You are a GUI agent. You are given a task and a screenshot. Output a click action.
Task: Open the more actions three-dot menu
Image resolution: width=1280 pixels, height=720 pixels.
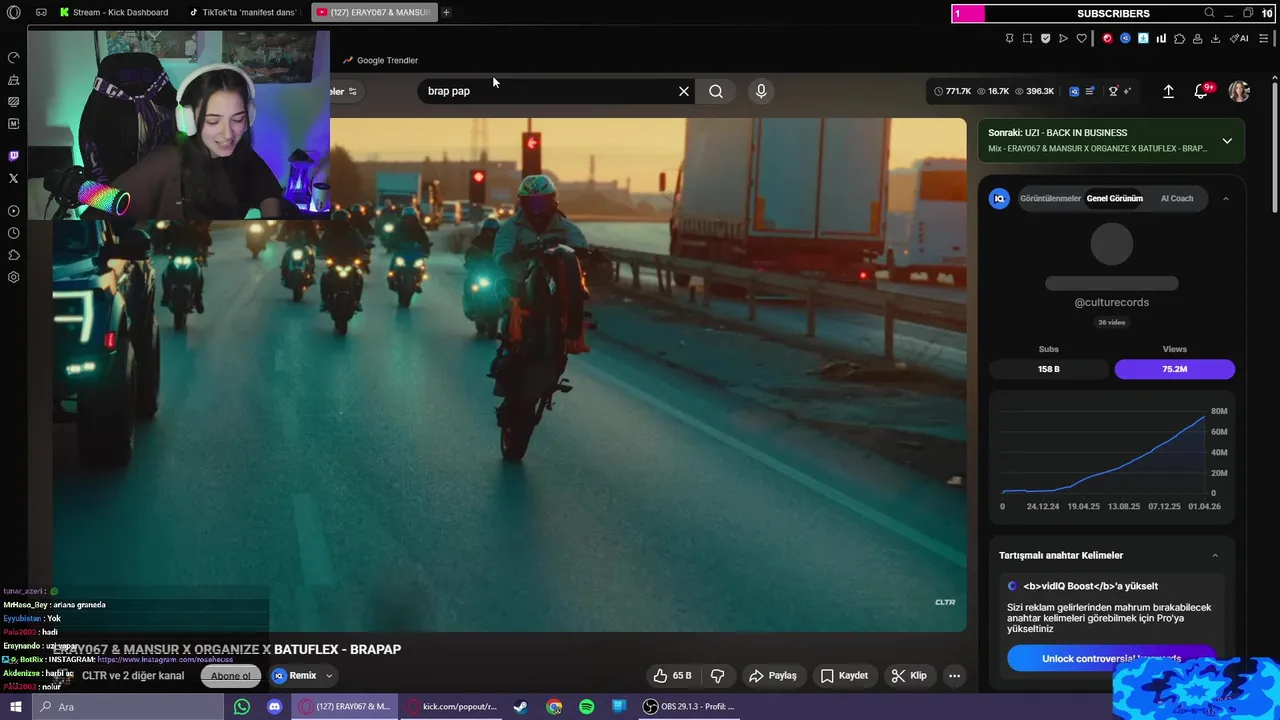[x=954, y=676]
